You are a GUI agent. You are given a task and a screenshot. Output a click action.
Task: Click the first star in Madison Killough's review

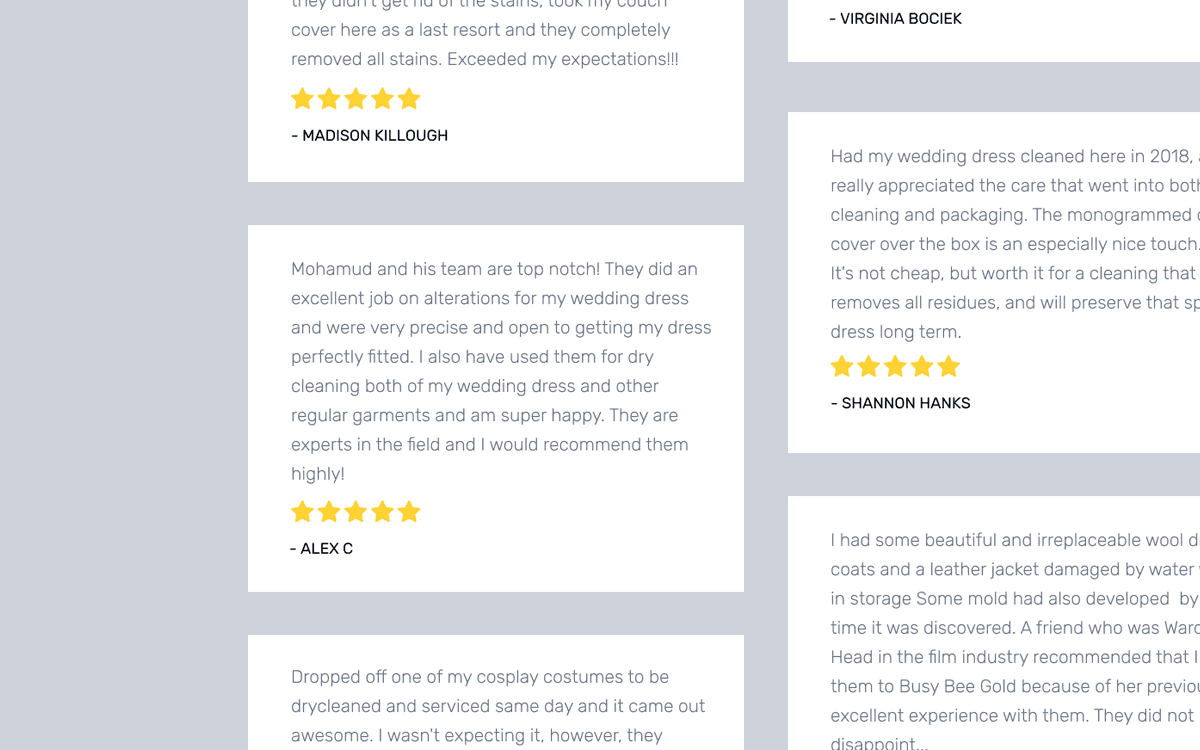(302, 99)
